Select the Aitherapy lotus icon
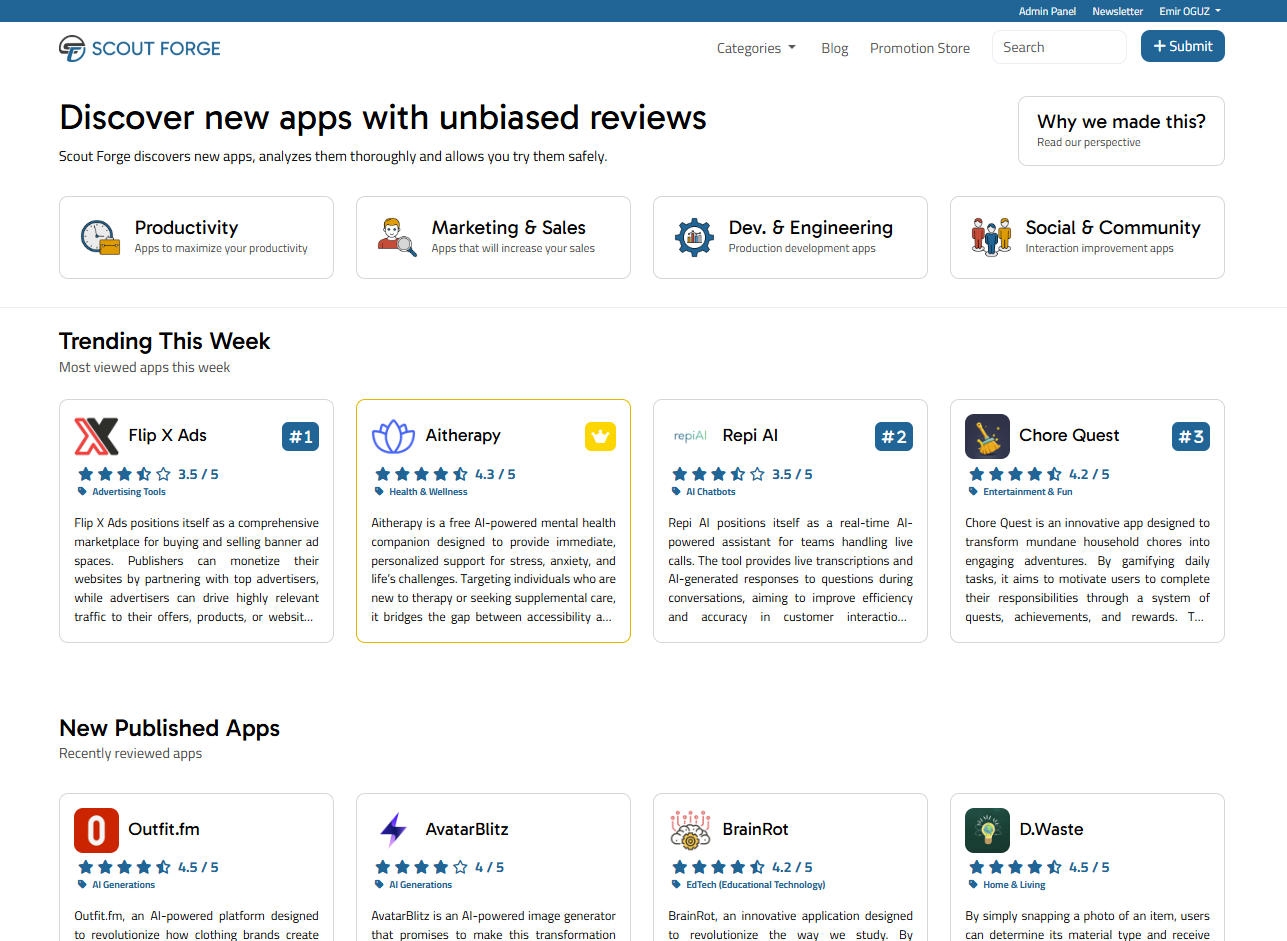Viewport: 1287px width, 941px height. click(x=393, y=436)
